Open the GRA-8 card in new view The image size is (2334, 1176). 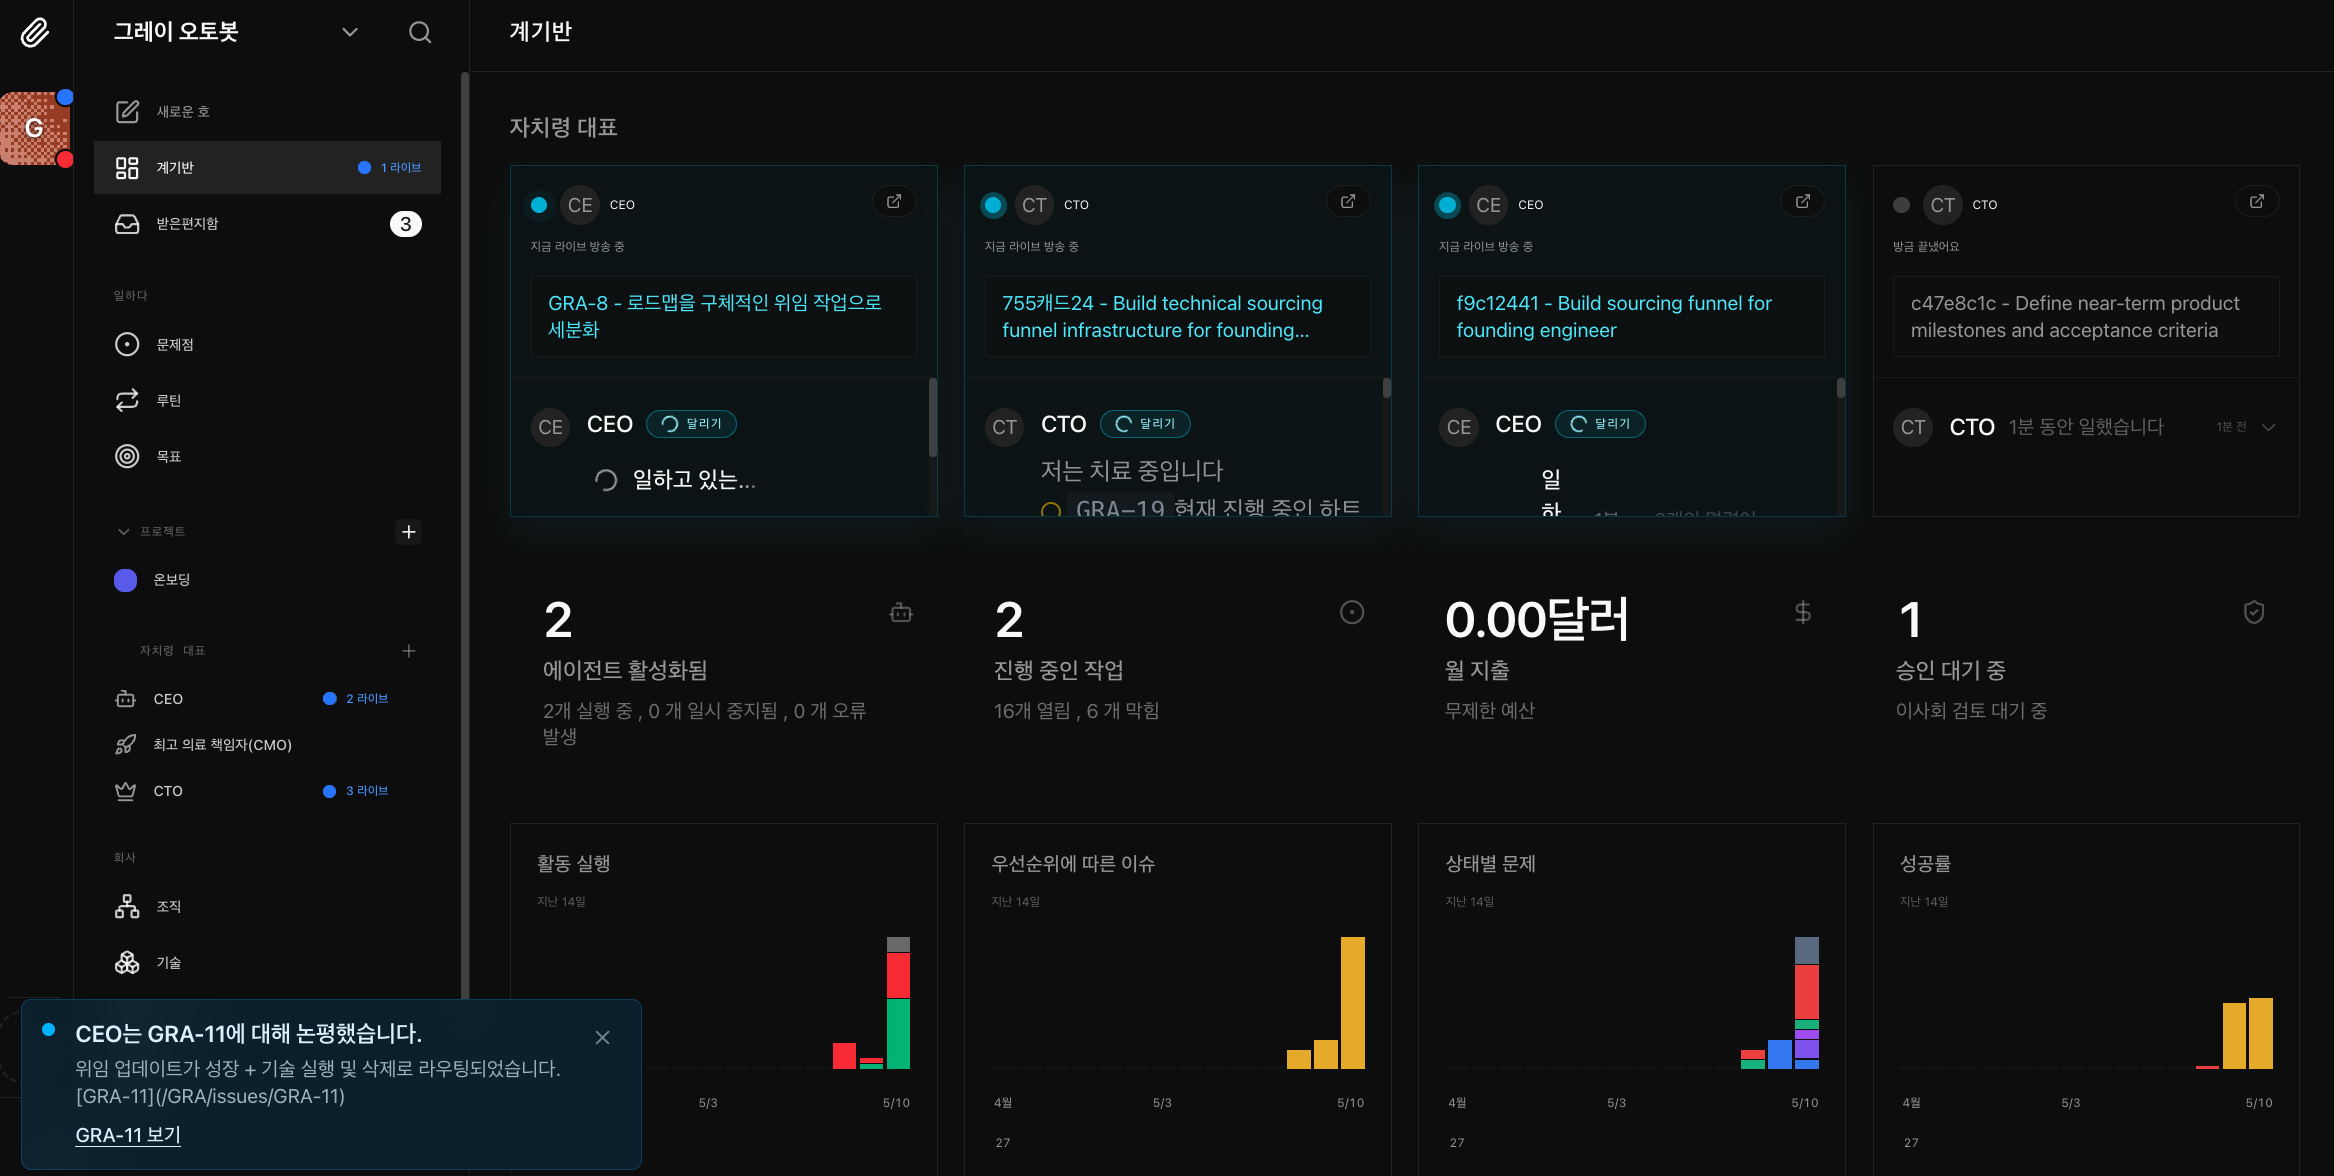[x=894, y=202]
